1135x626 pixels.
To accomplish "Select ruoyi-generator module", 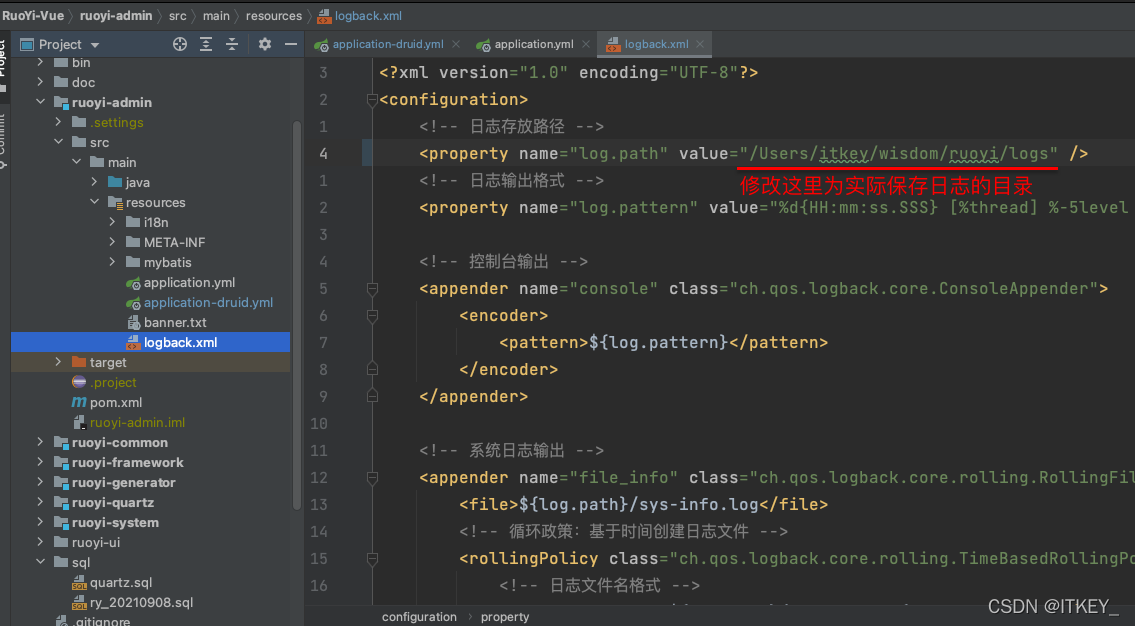I will 124,483.
